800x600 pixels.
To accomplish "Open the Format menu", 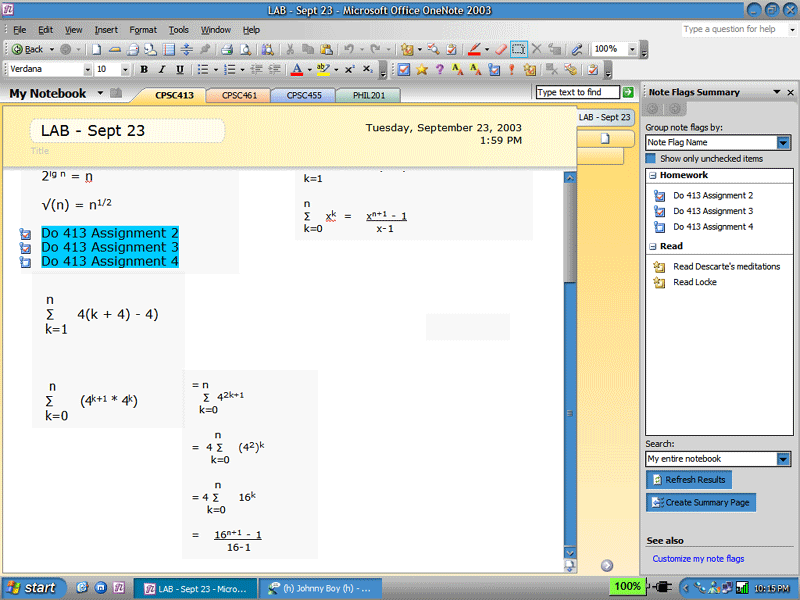I will click(143, 30).
